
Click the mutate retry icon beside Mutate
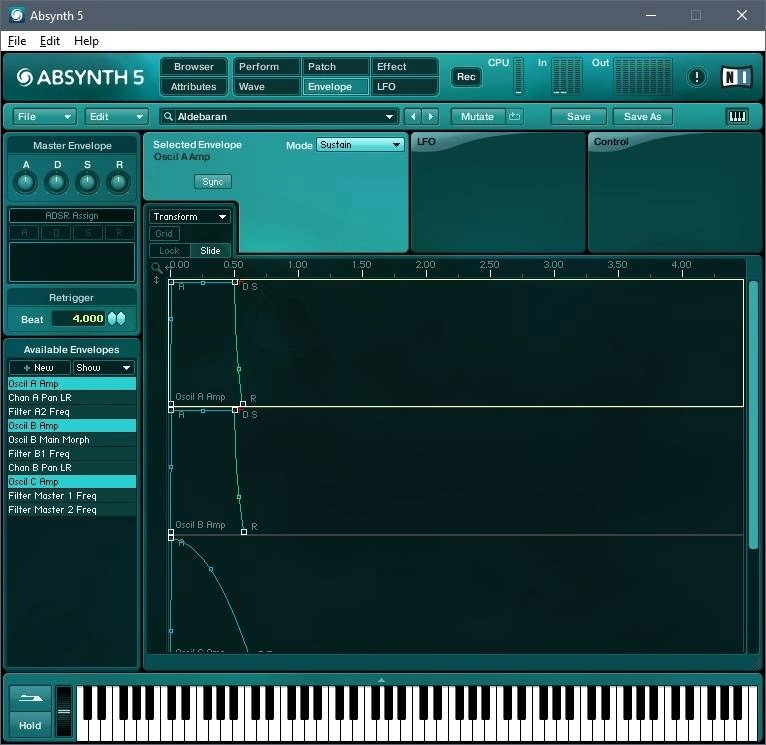click(x=514, y=116)
